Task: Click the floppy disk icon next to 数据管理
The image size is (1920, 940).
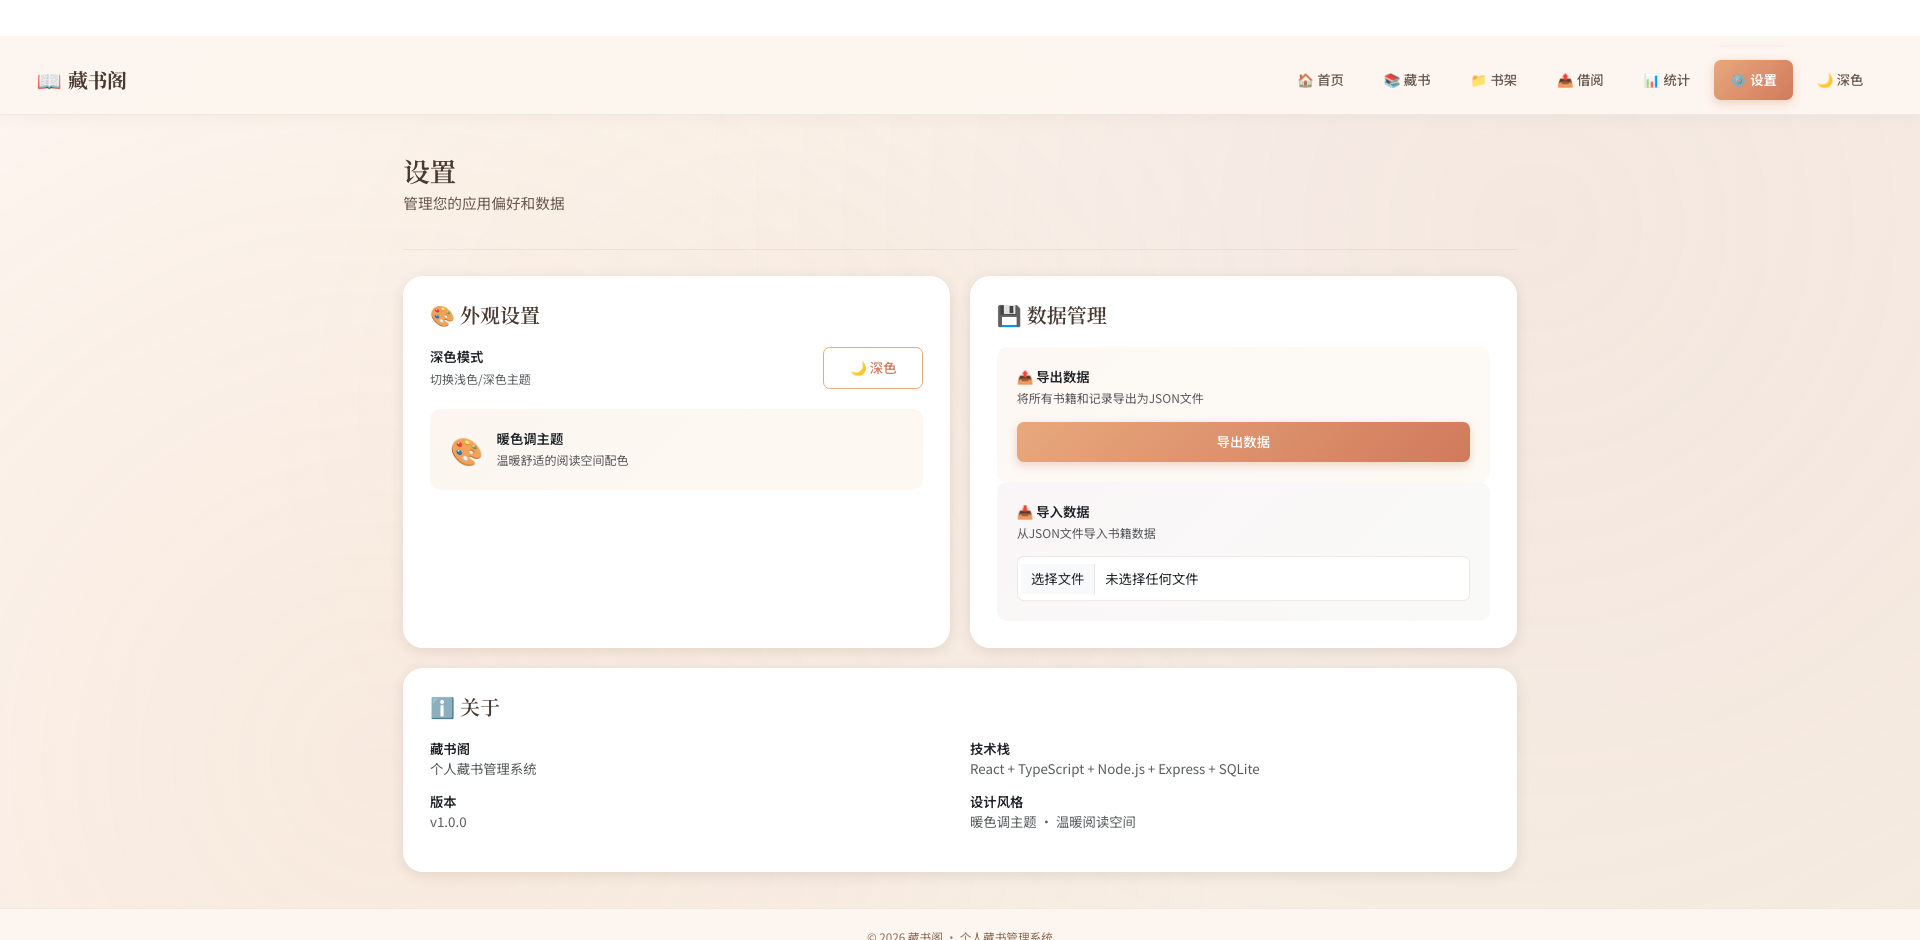Action: 1008,315
